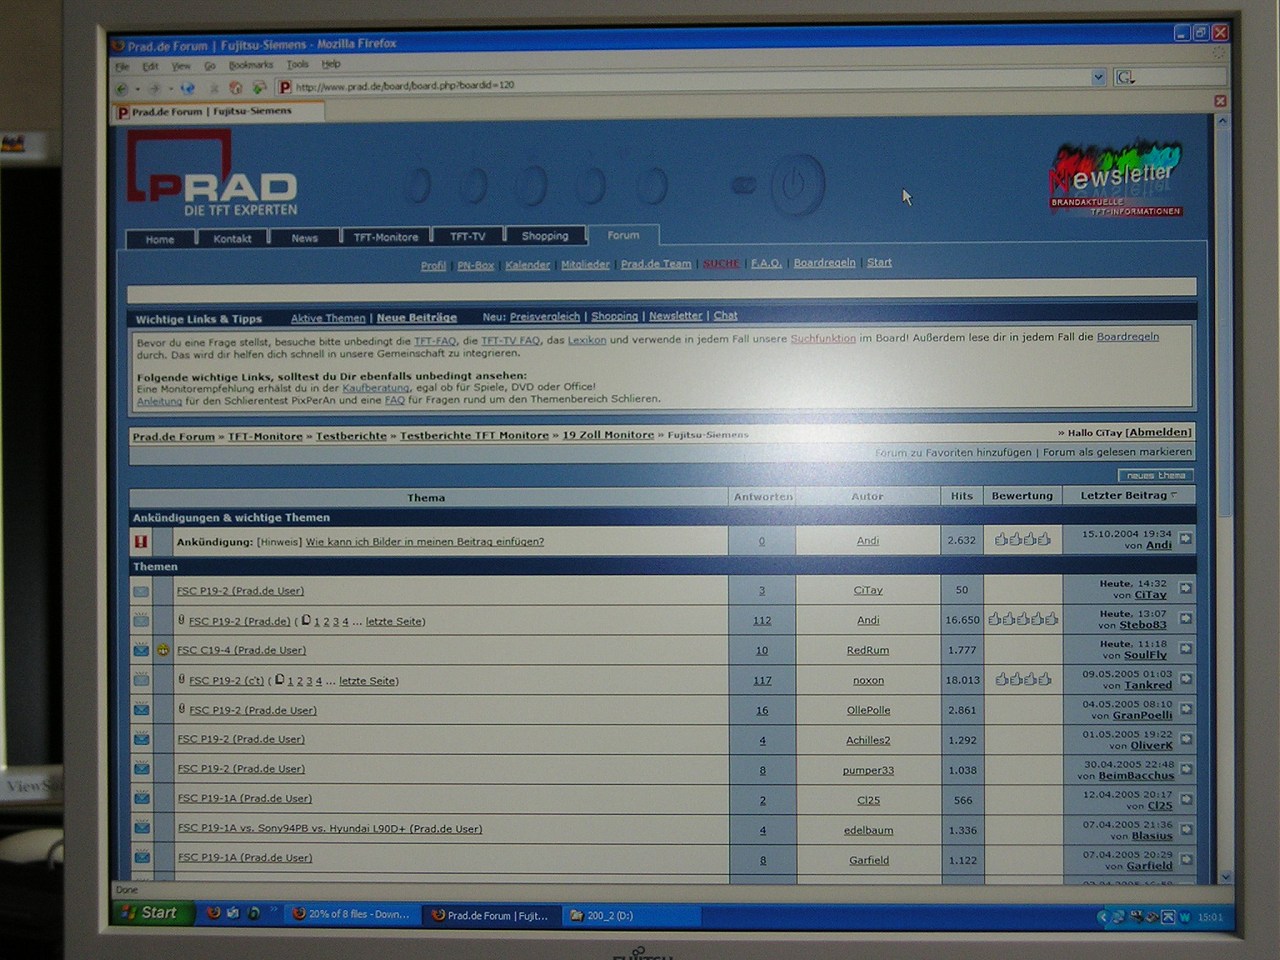Click the envelope icon beside FSC C19-4 thread

click(x=141, y=650)
